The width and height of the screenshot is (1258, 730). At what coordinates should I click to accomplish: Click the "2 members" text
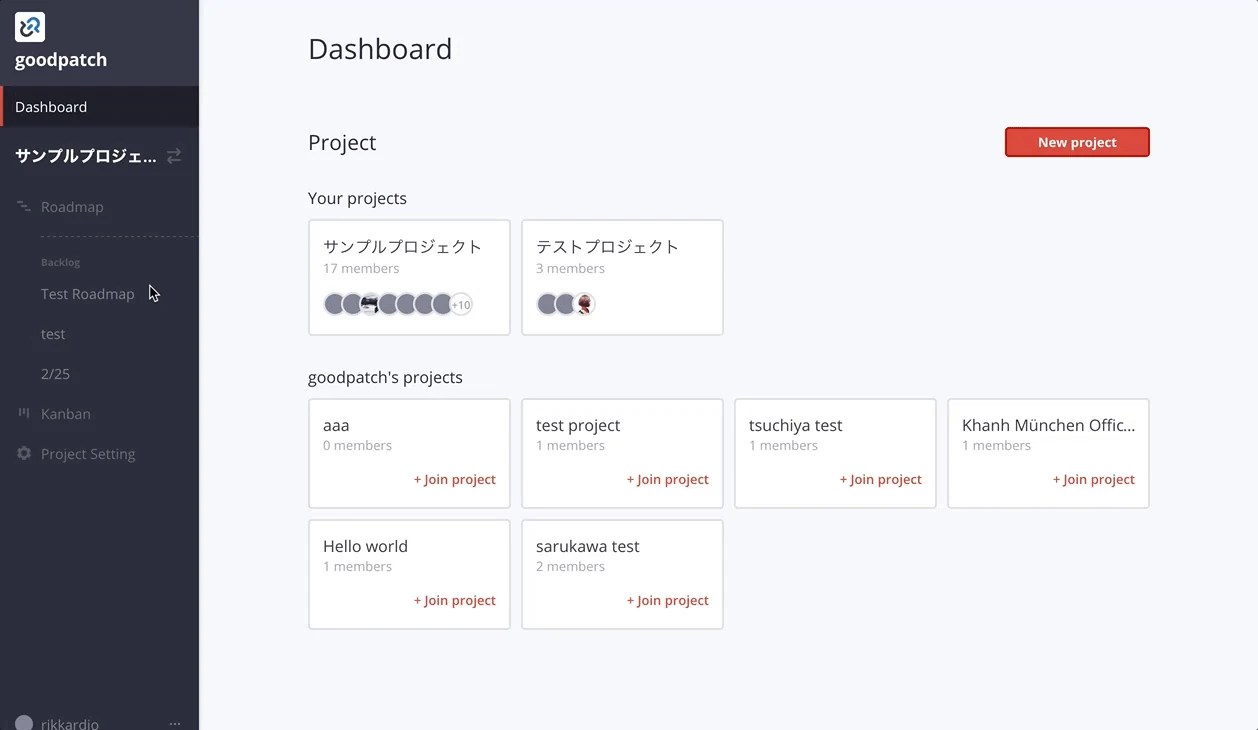(x=570, y=566)
